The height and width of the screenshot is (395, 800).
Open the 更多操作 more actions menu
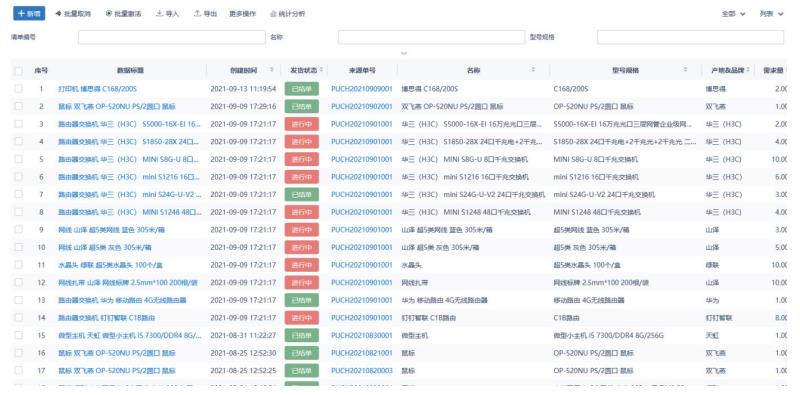tap(242, 14)
